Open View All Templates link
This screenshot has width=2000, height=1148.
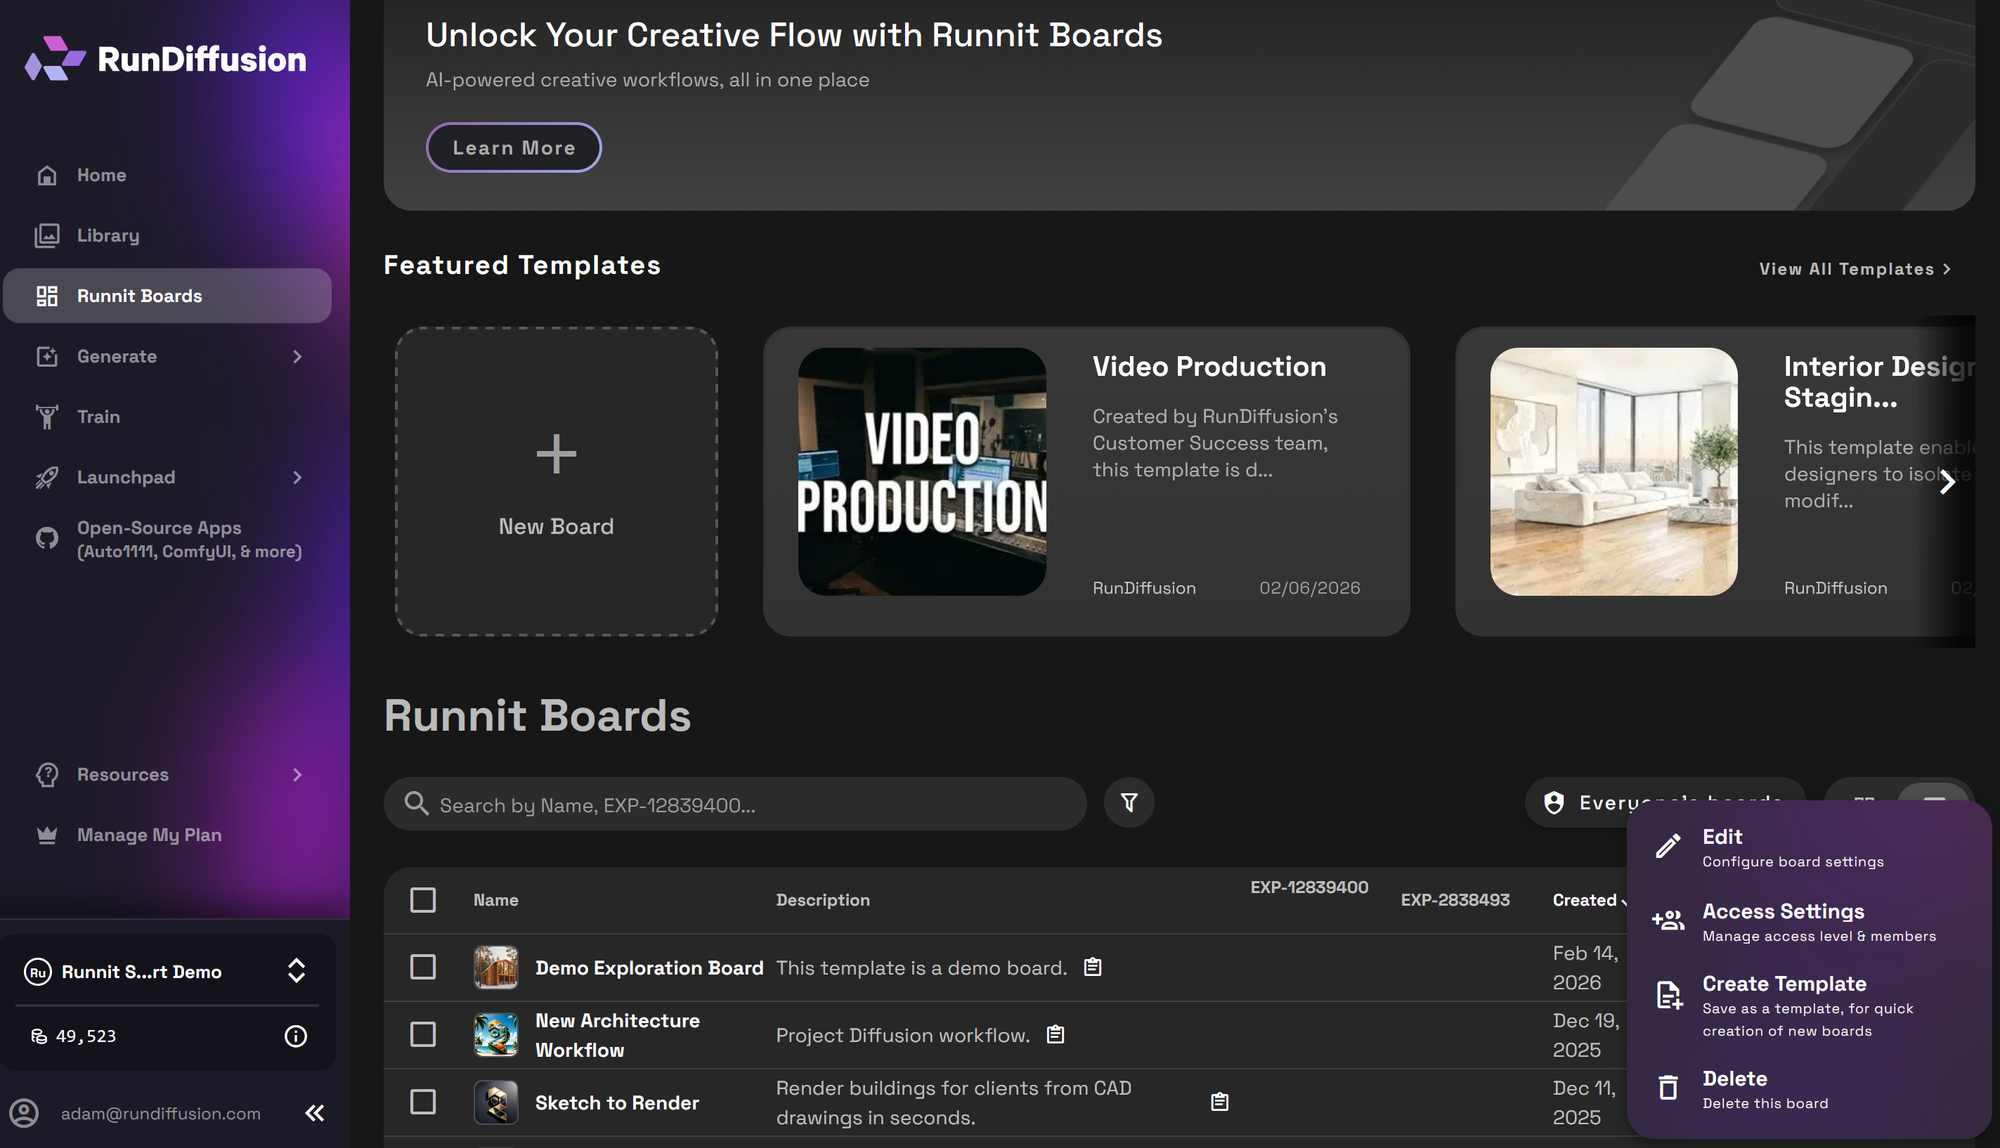[1854, 269]
